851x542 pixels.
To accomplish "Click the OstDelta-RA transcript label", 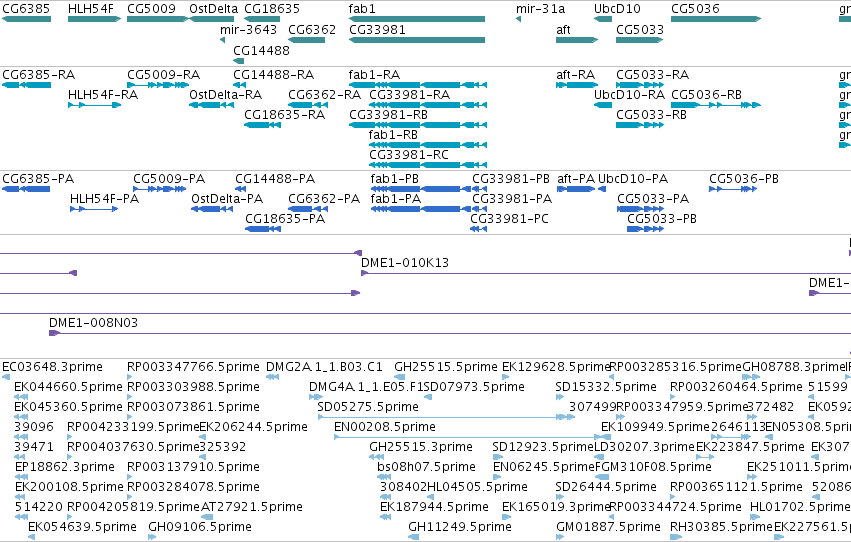I will (226, 94).
